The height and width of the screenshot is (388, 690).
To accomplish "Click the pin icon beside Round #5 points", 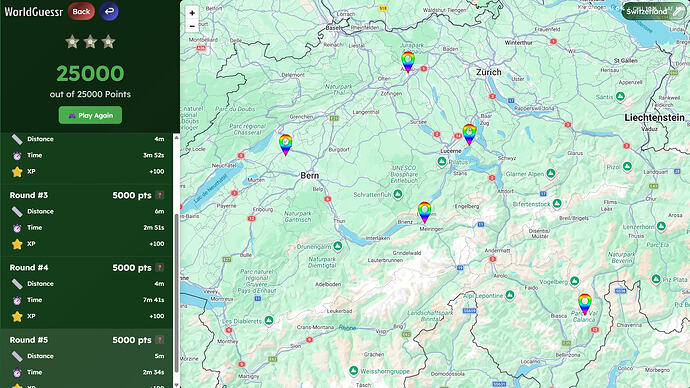I will [160, 340].
